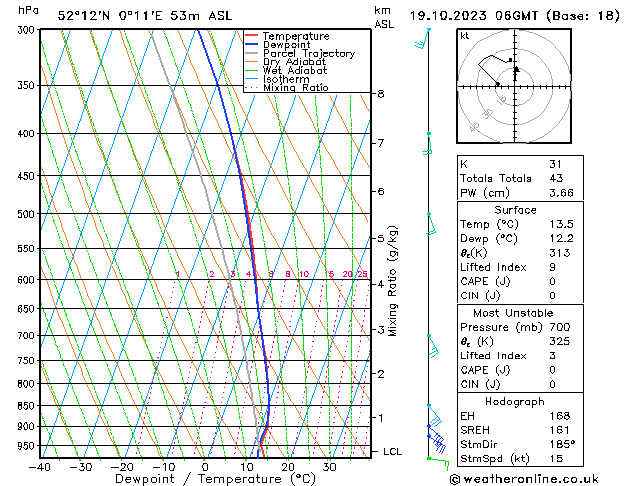Click the CIN (J) label under Most Unstable
The height and width of the screenshot is (486, 629).
(480, 385)
